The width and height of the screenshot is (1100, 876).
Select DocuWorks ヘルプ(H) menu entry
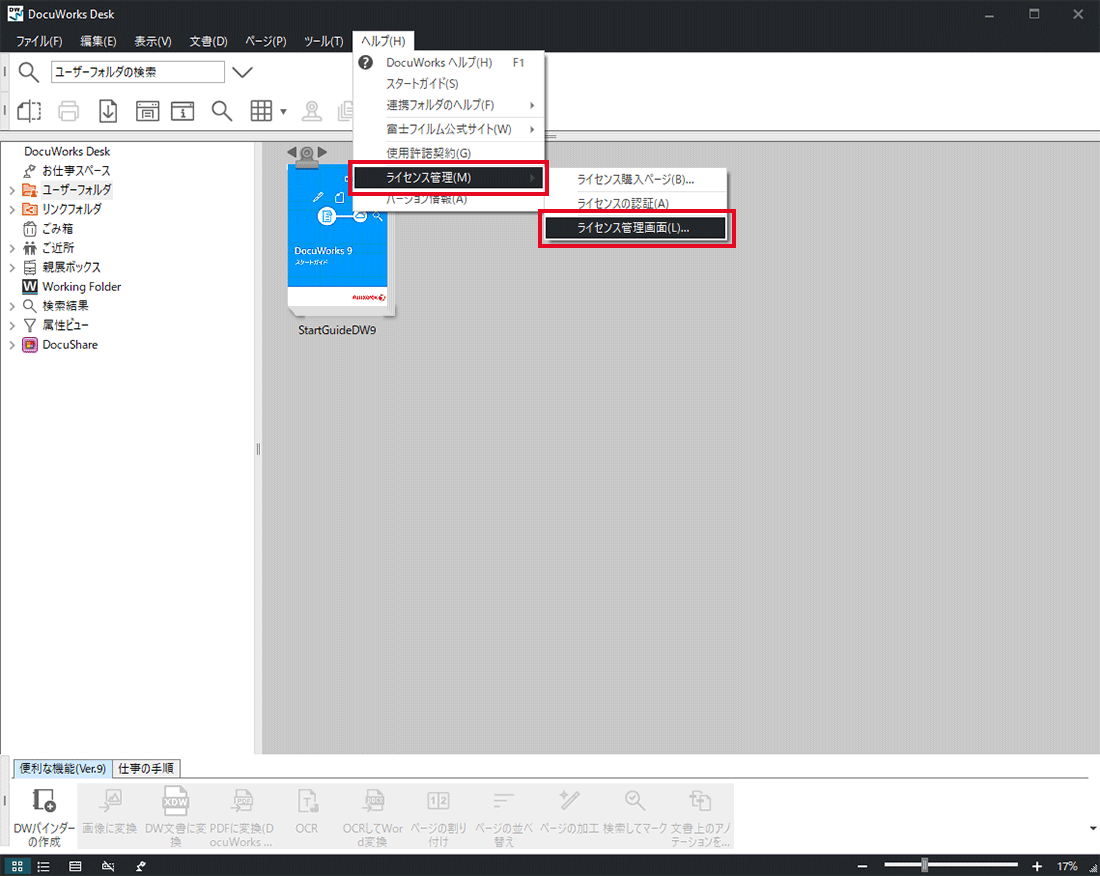pyautogui.click(x=449, y=62)
